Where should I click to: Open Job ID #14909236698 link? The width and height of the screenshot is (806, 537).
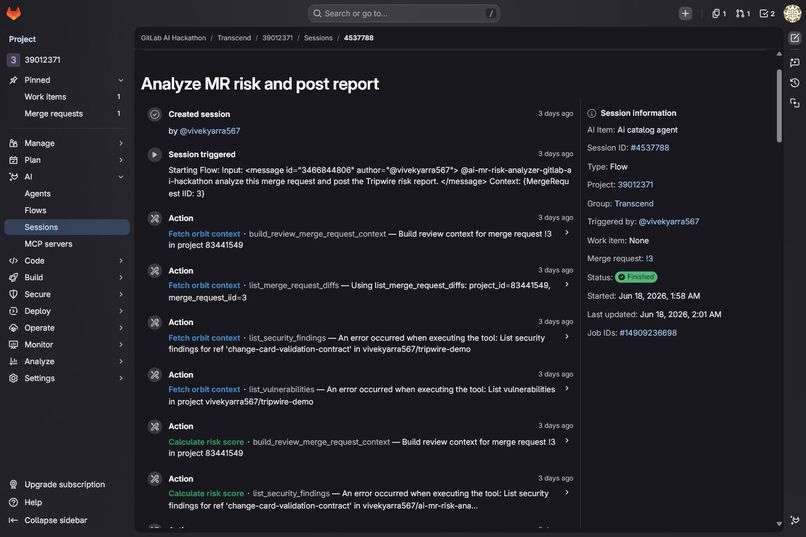coord(648,333)
